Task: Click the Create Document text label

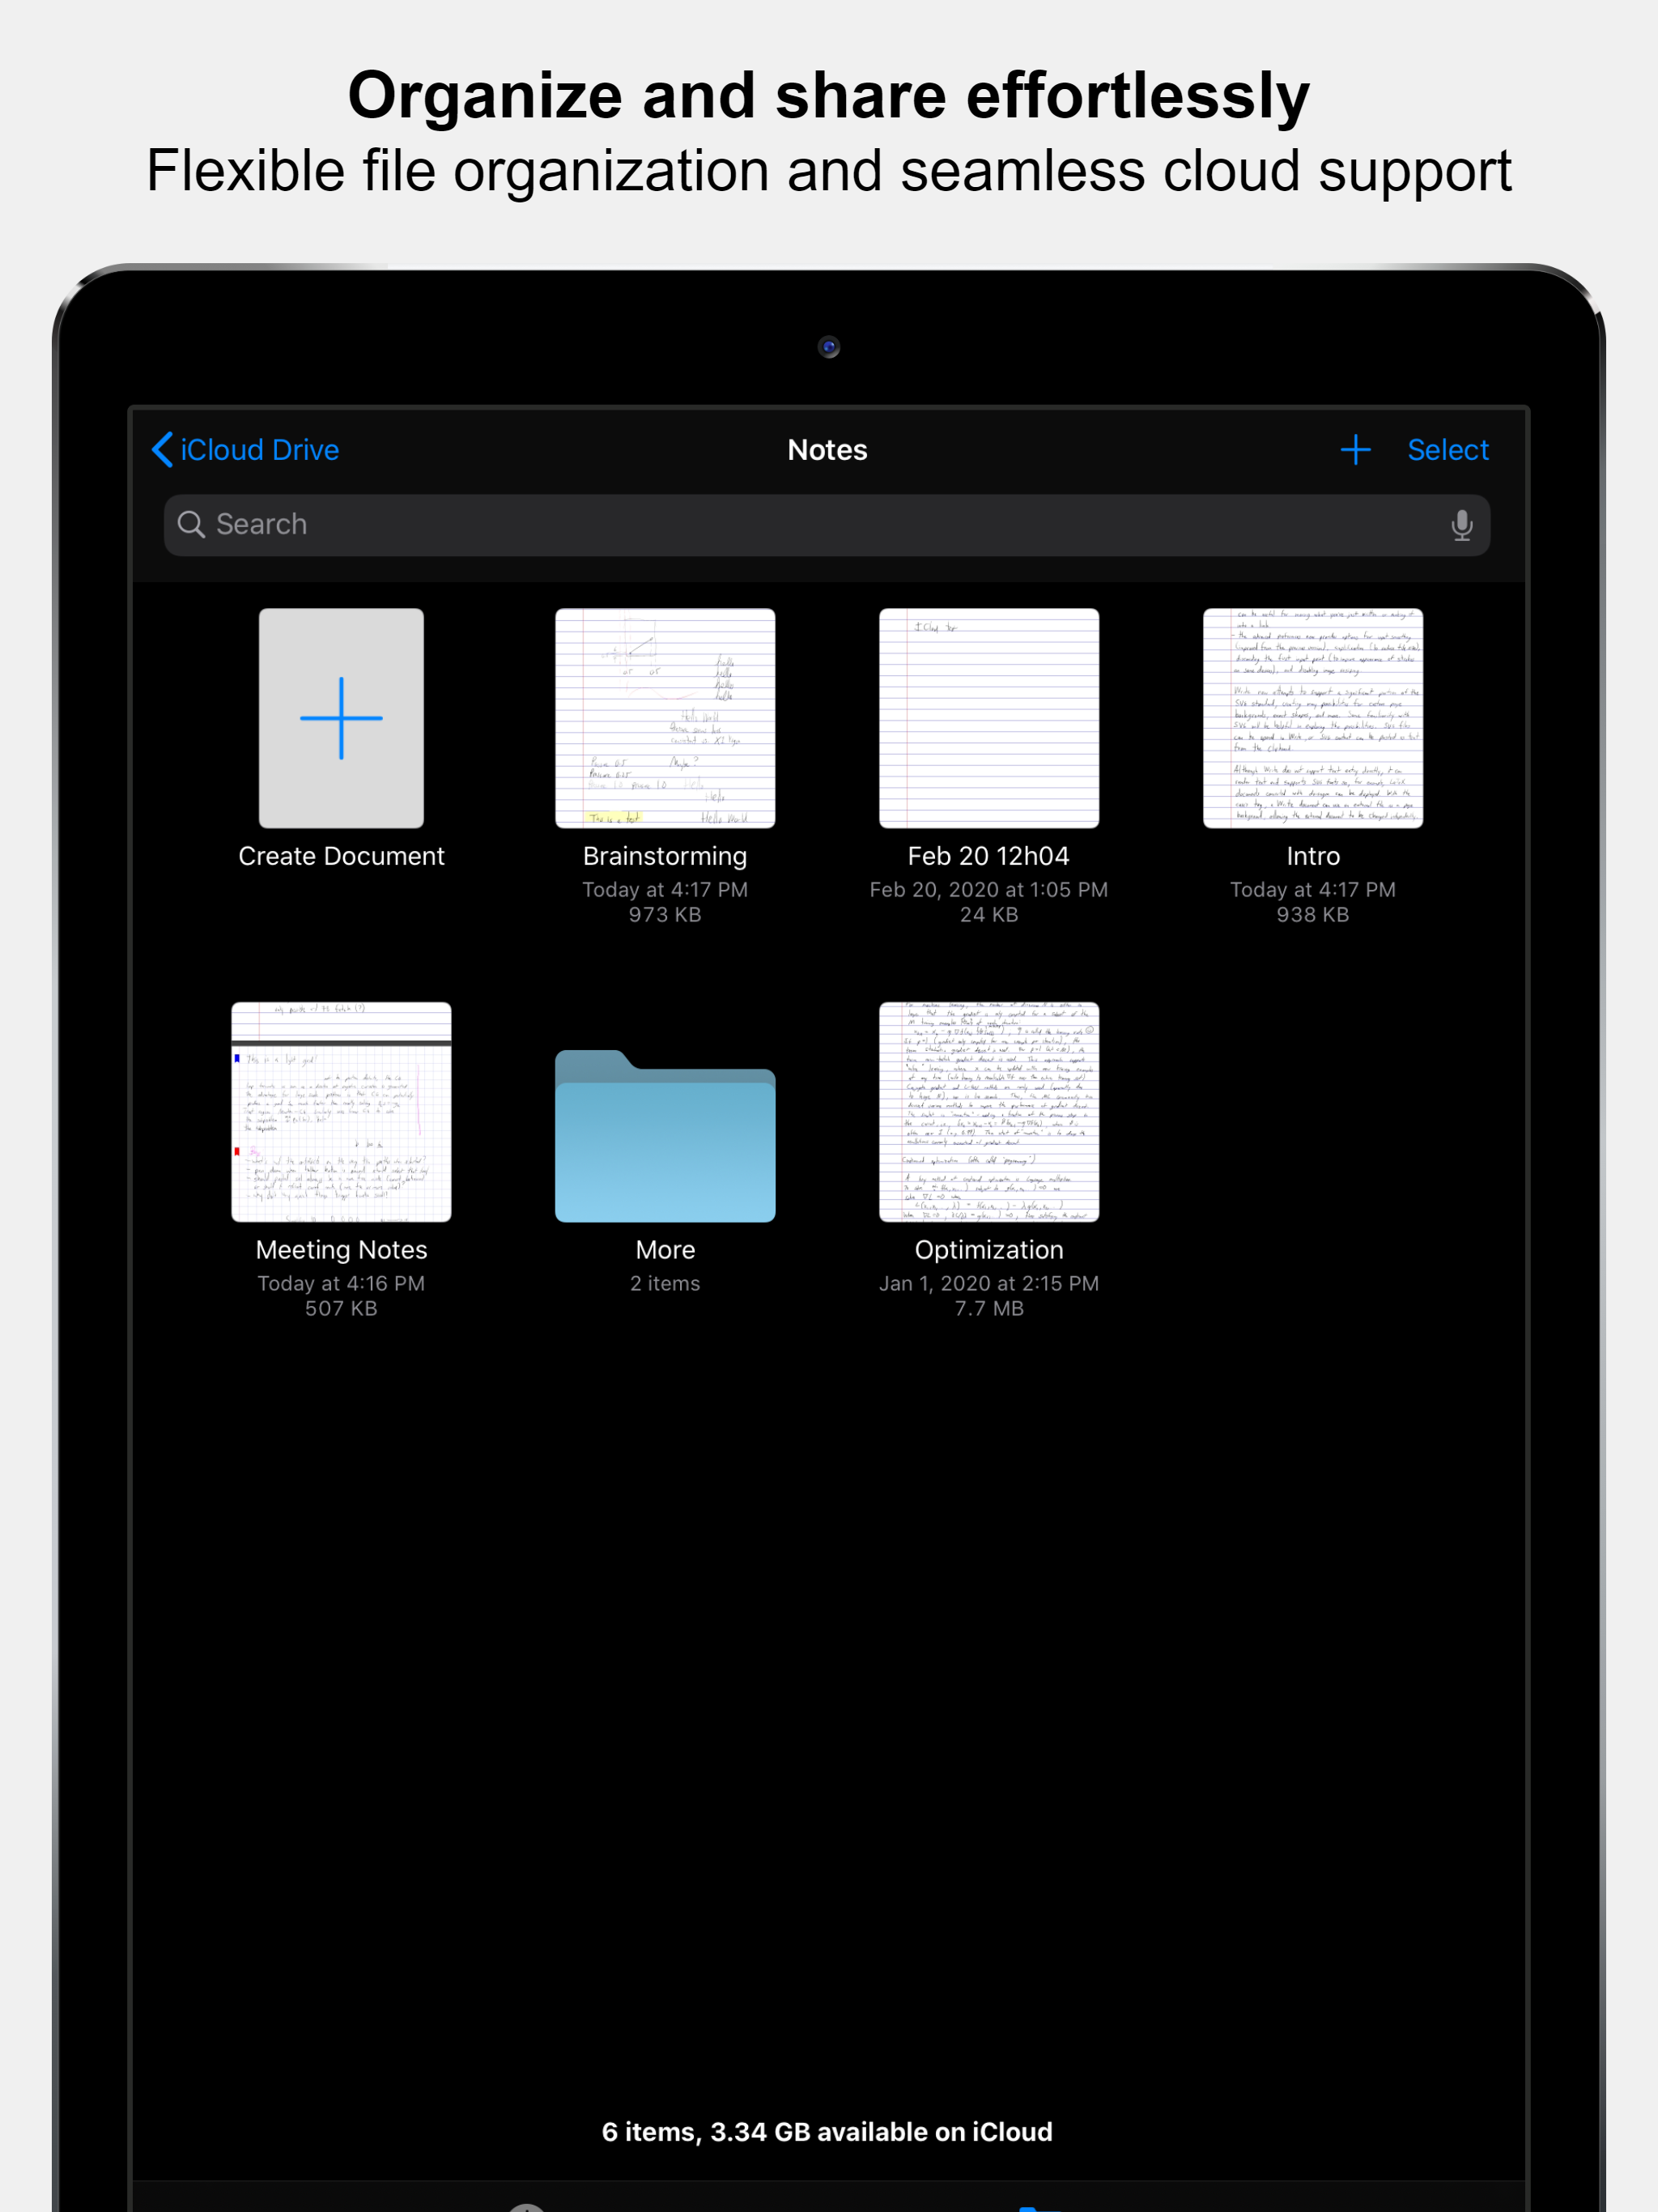Action: (x=341, y=856)
